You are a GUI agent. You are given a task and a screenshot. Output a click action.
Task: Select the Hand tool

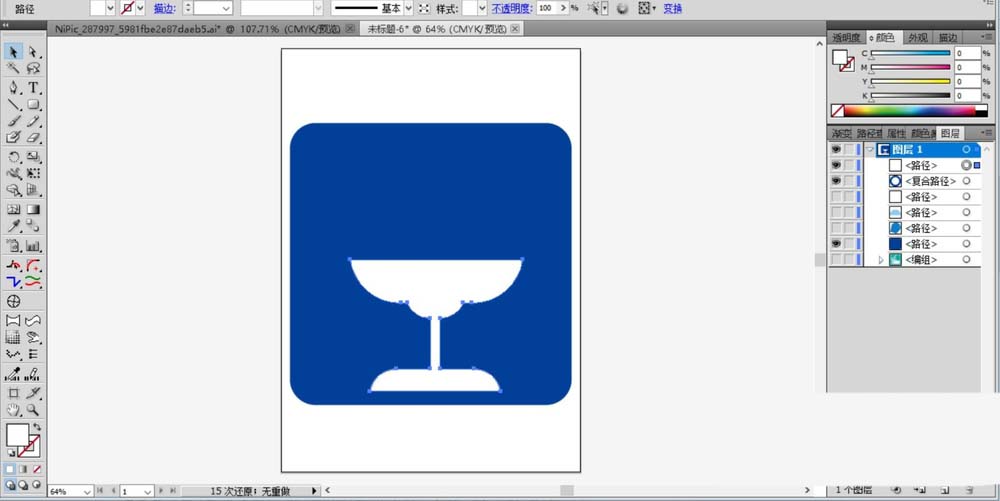click(13, 410)
